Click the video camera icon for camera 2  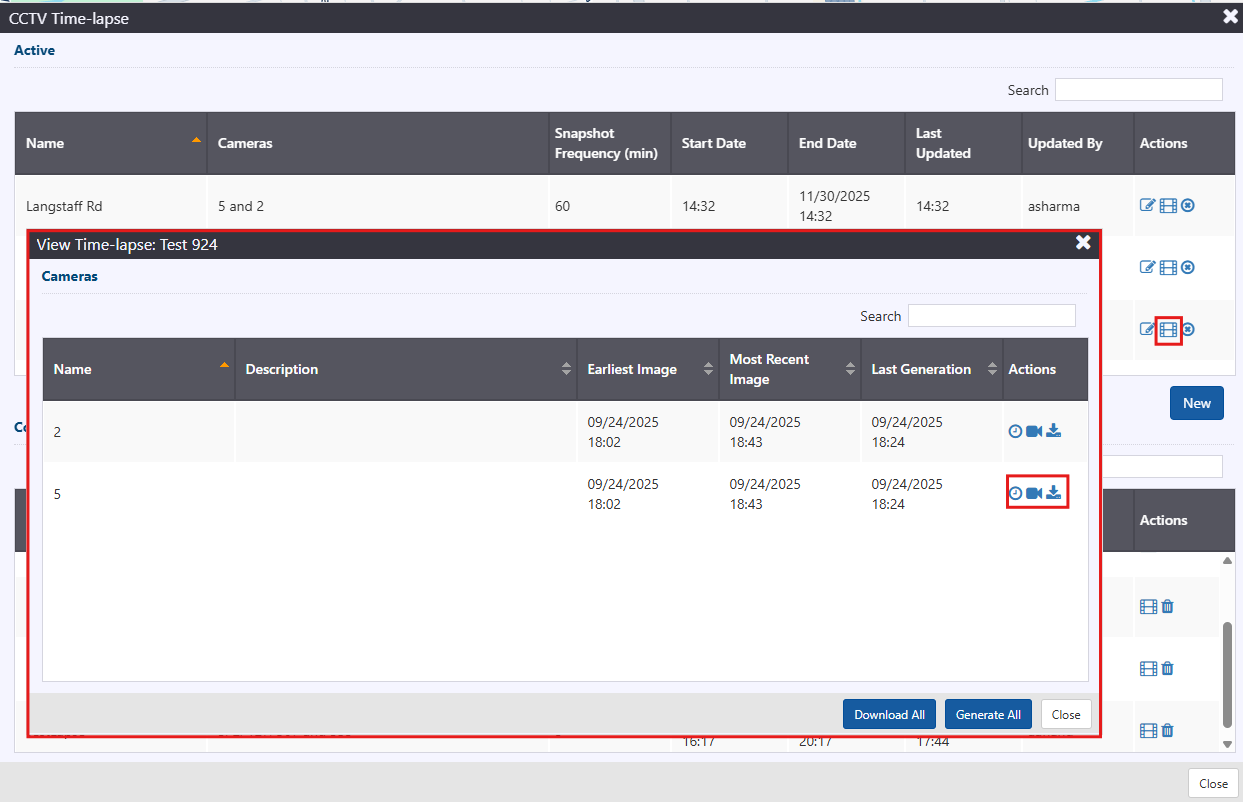(1034, 431)
